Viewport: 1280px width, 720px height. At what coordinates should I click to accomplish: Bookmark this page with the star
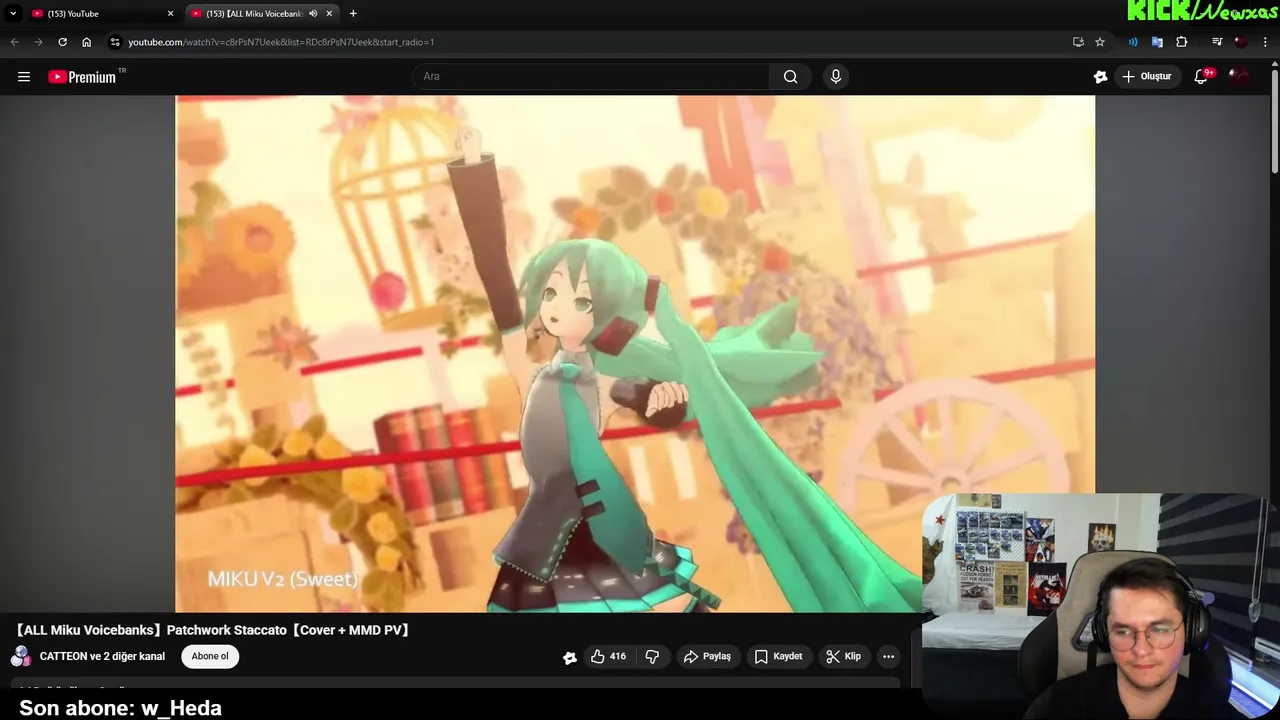pos(1100,42)
